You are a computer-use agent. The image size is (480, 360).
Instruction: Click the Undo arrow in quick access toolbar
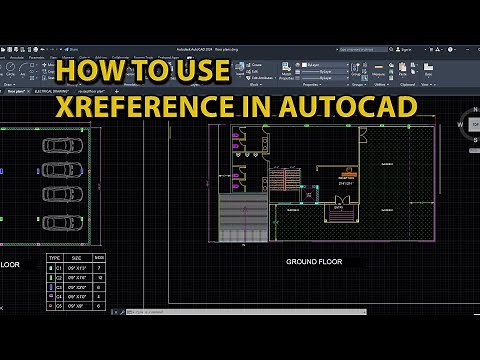pos(42,49)
